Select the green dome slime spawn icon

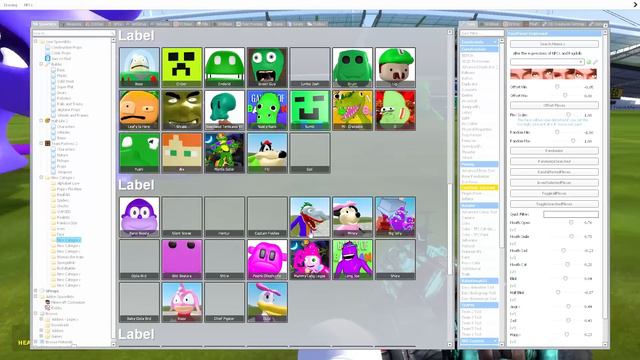click(224, 67)
